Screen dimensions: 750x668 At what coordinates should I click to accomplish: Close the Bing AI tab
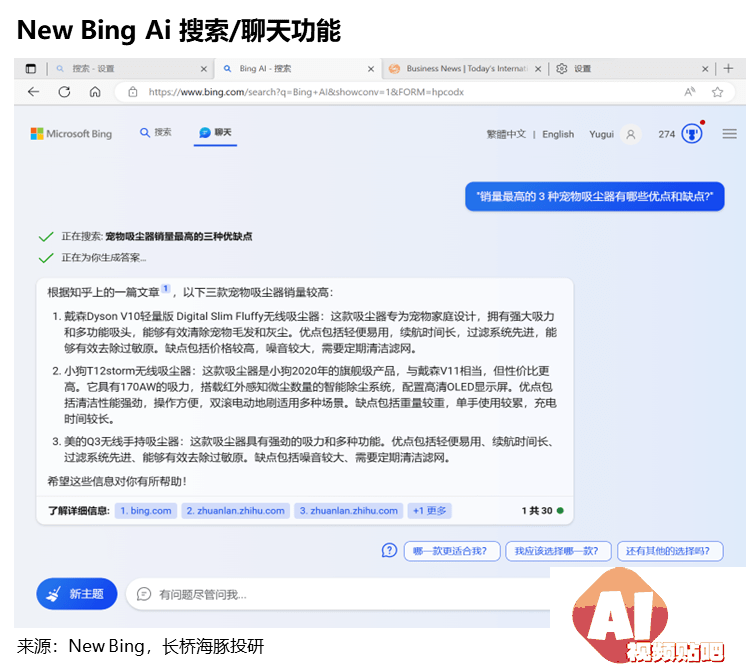[371, 69]
